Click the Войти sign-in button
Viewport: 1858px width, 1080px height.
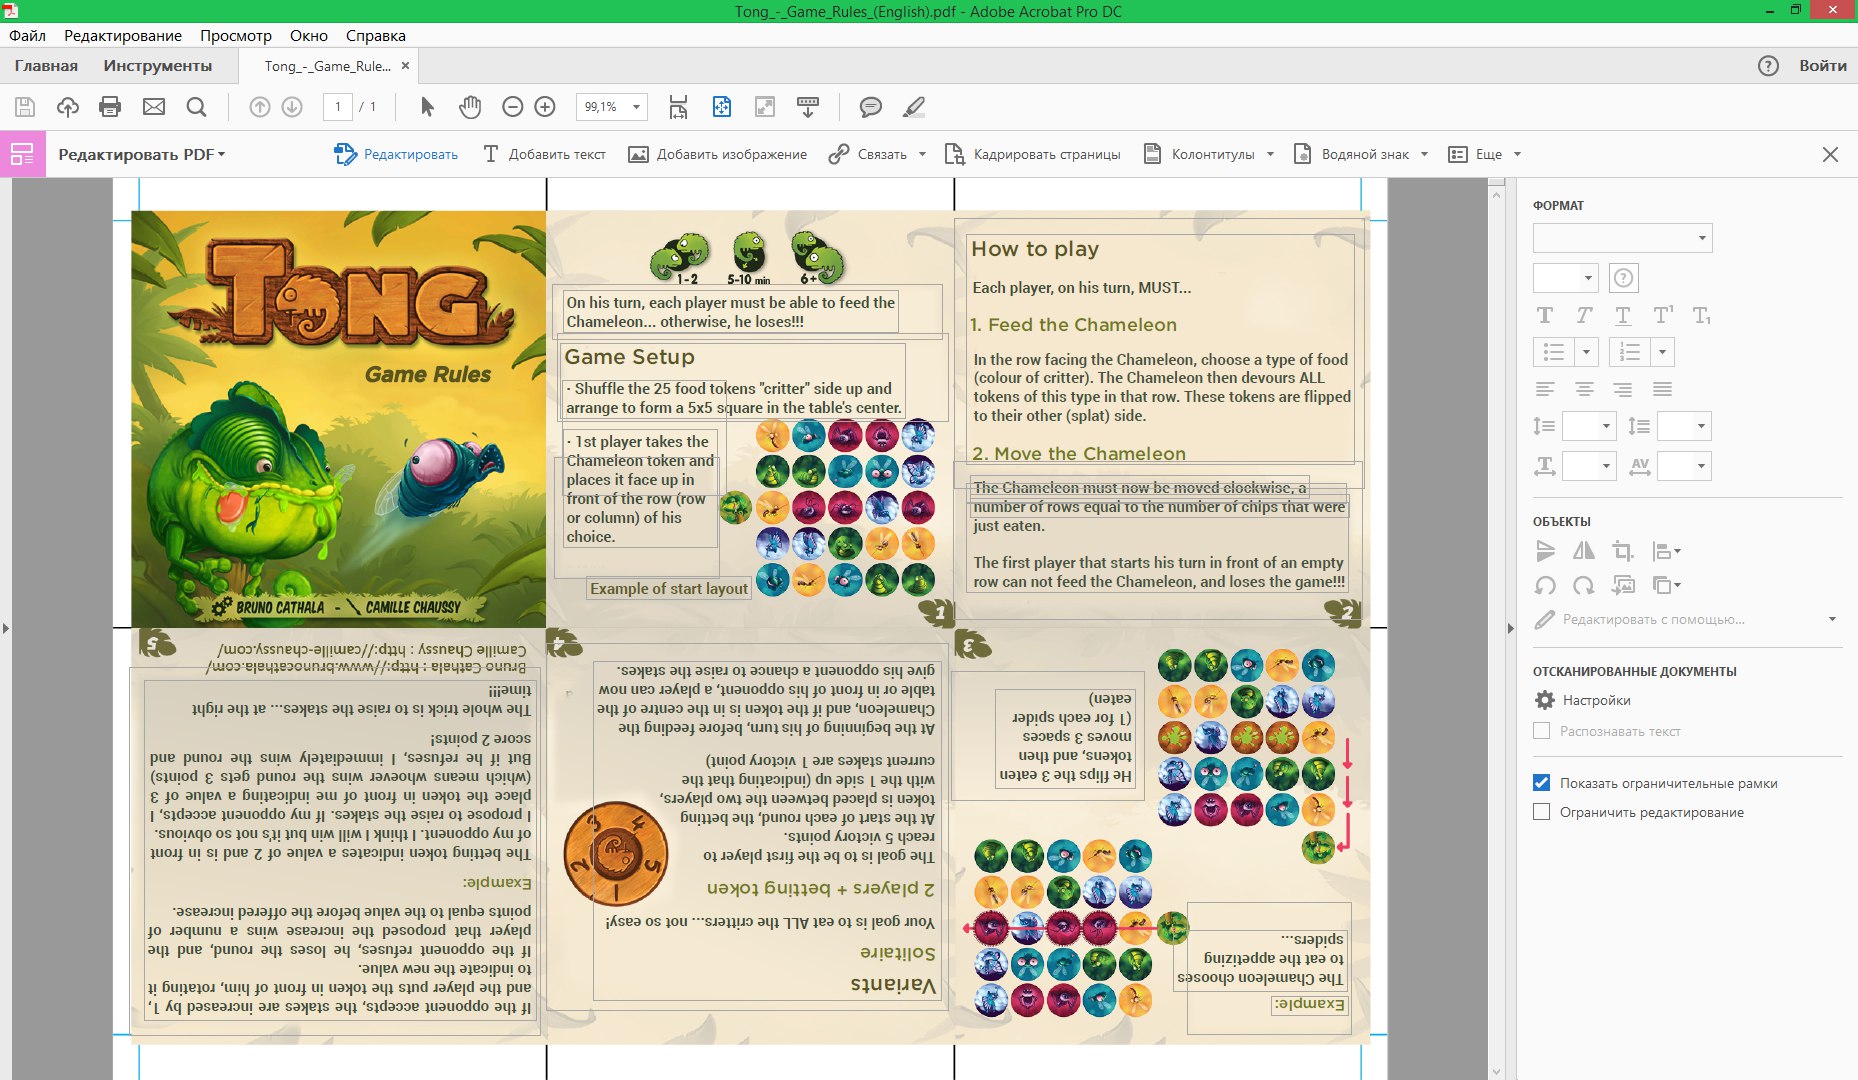[1823, 66]
